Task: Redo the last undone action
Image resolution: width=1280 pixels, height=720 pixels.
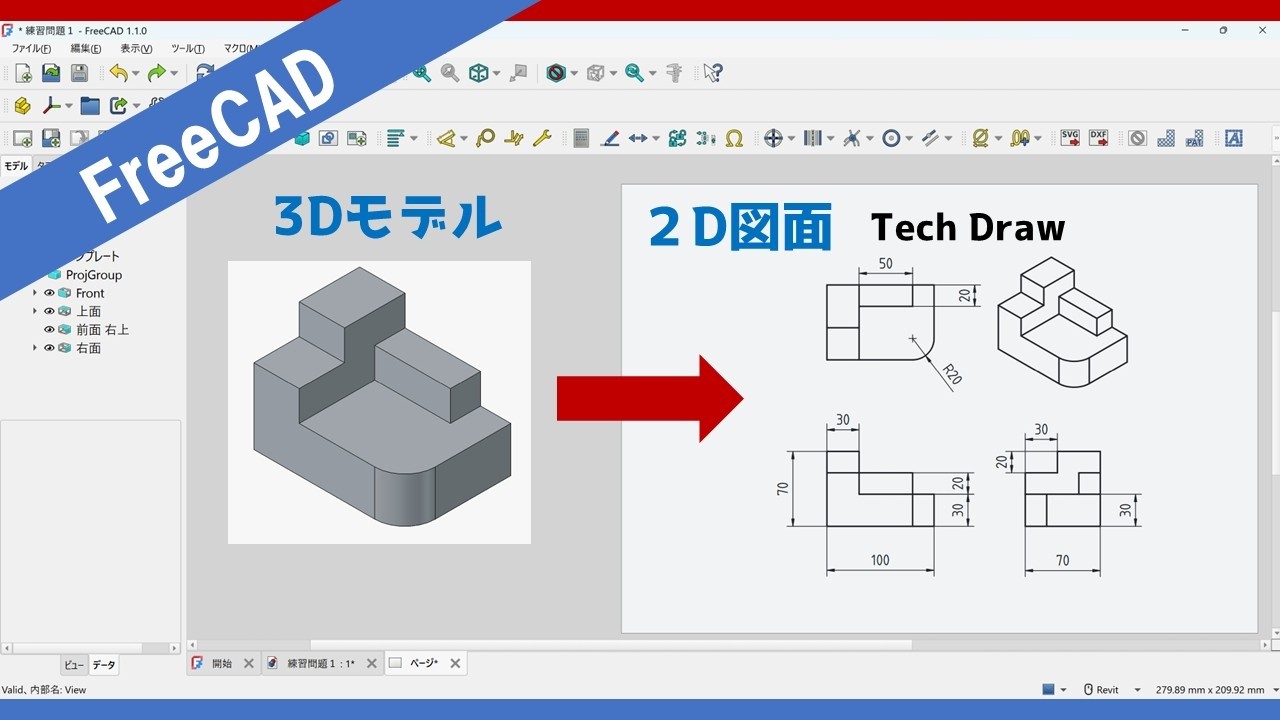Action: tap(156, 73)
